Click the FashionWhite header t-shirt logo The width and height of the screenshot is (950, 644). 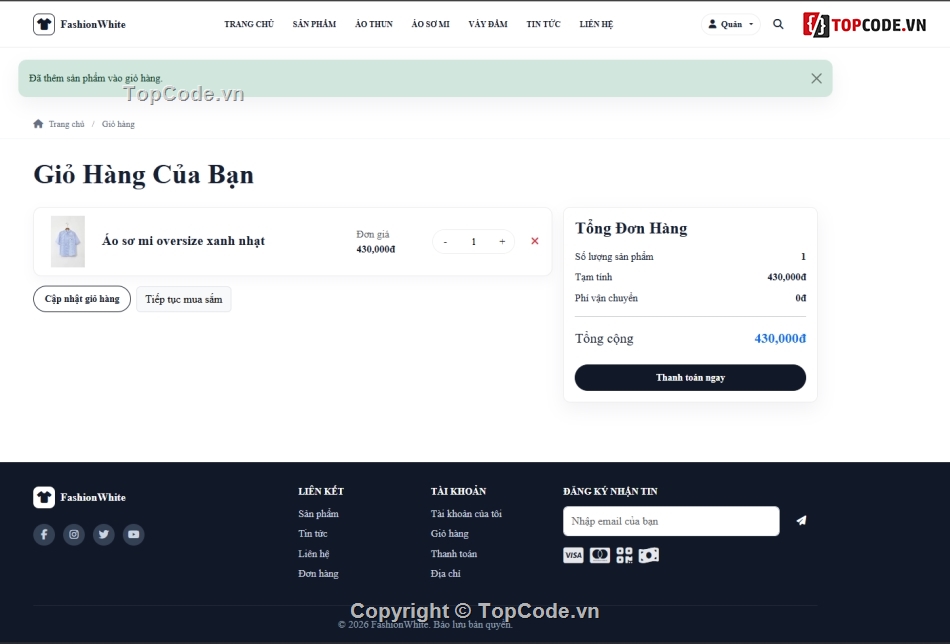(x=44, y=24)
